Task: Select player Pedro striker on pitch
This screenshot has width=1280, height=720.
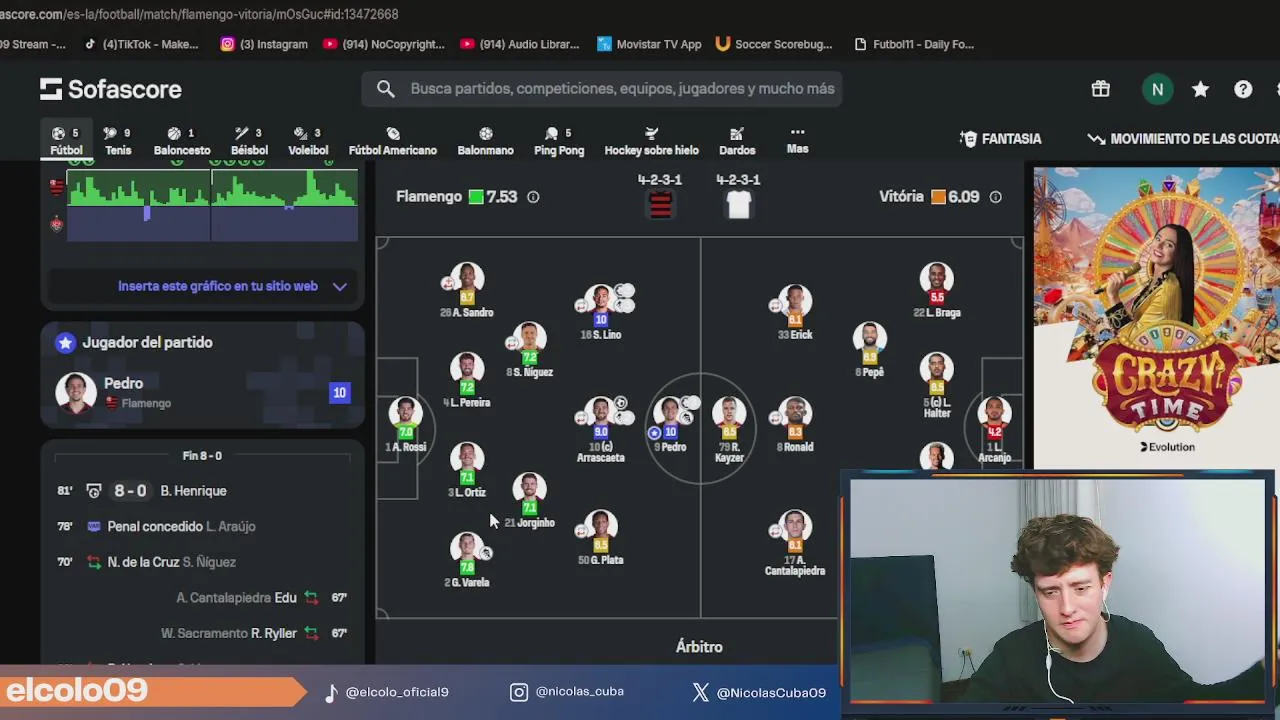Action: point(669,425)
